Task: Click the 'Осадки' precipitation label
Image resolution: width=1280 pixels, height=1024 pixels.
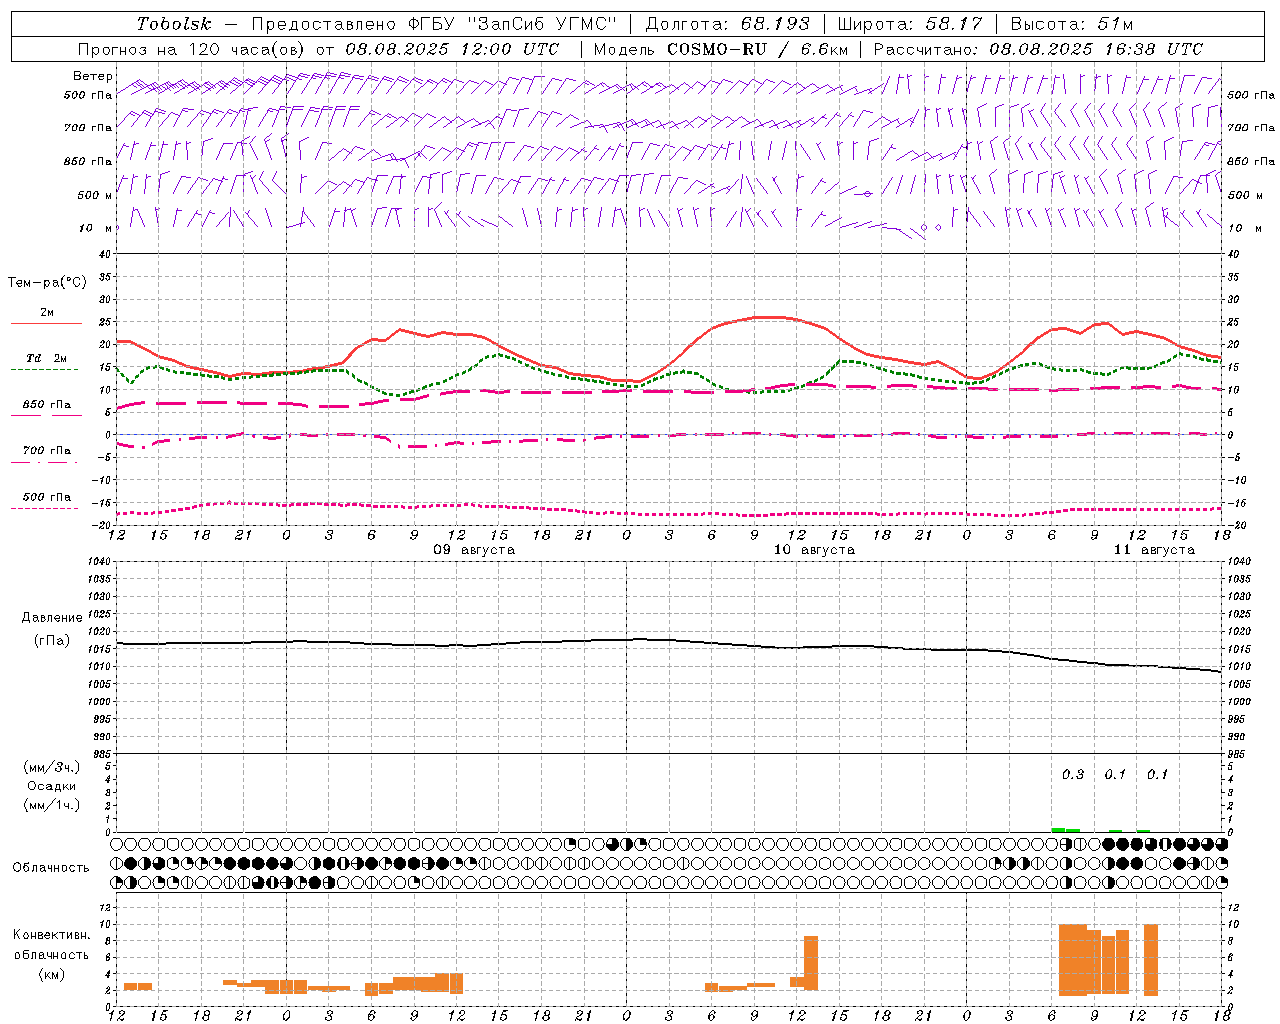Action: (52, 786)
